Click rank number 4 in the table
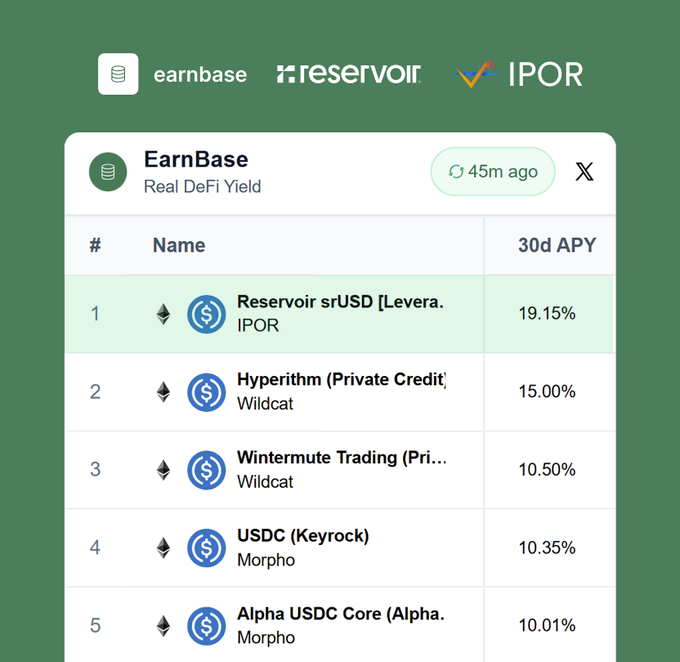The width and height of the screenshot is (680, 662). tap(95, 547)
